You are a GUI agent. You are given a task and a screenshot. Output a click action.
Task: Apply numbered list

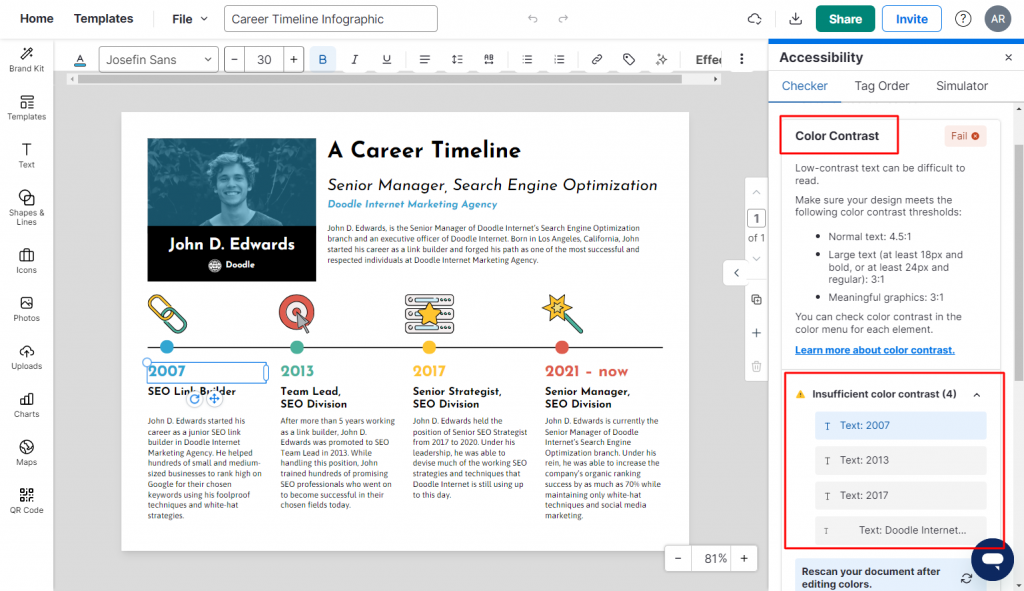[x=559, y=59]
